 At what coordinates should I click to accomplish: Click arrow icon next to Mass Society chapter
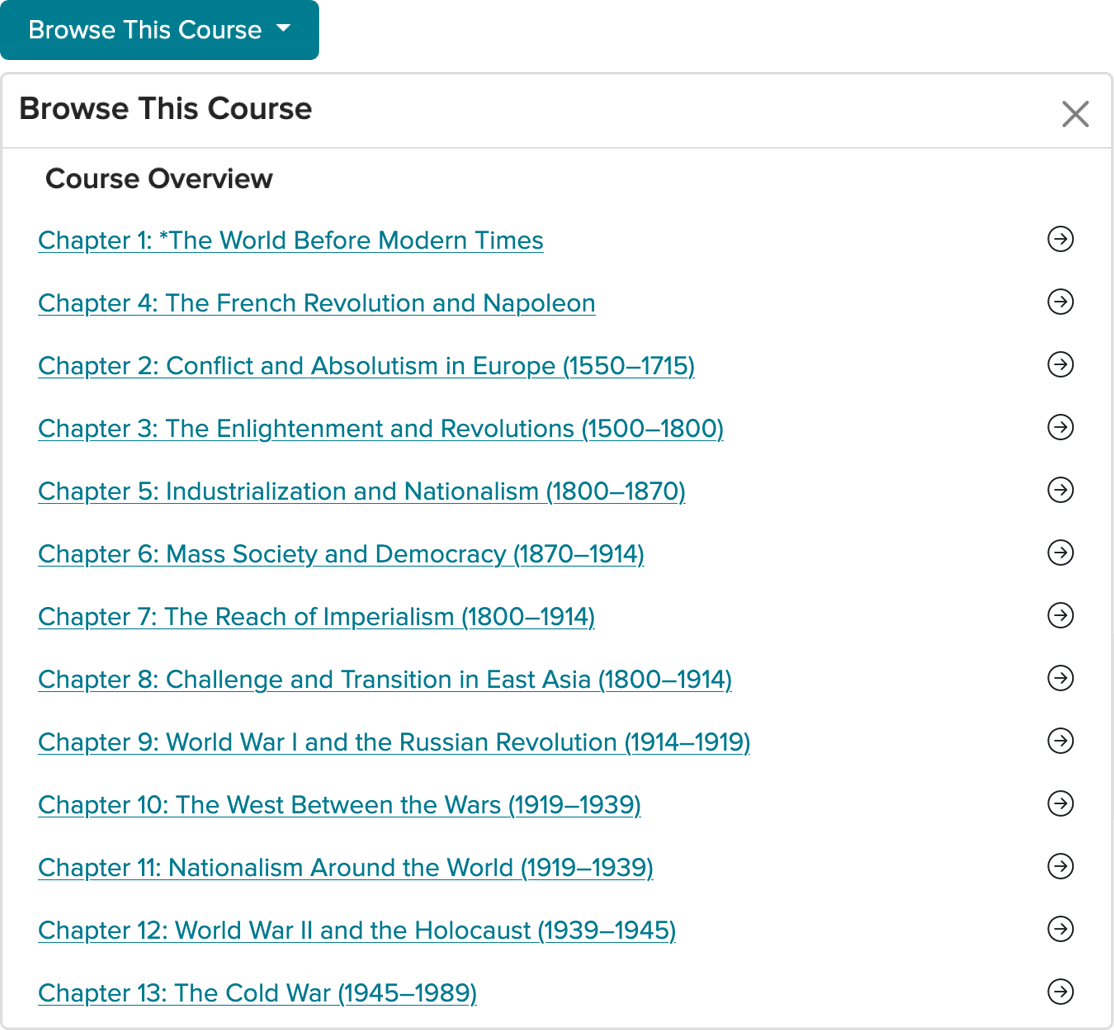click(x=1060, y=553)
